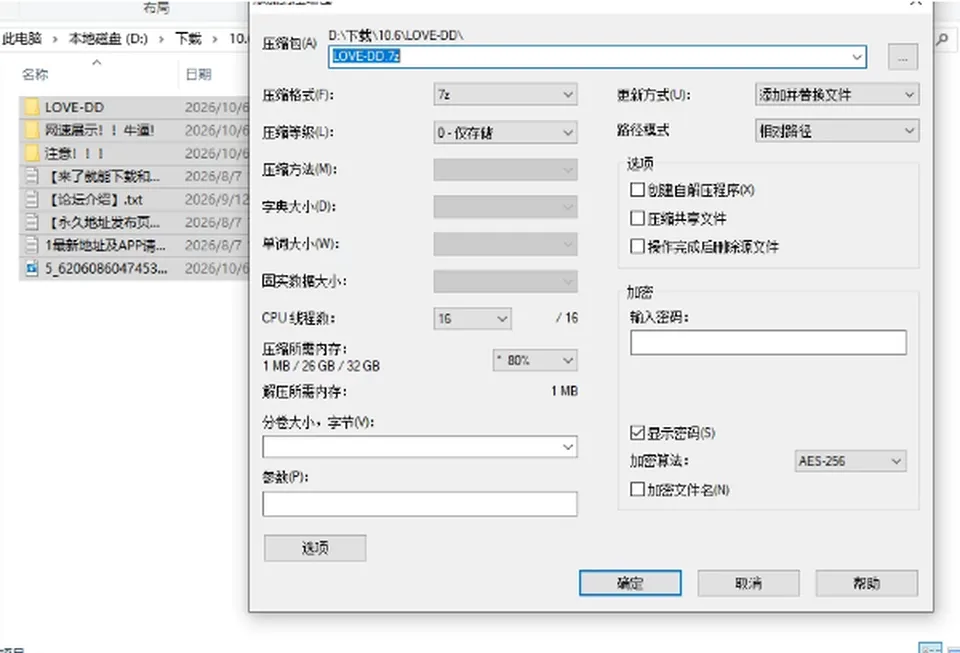Viewport: 960px width, 653px height.
Task: Open the CPU线程数 dropdown showing 16
Action: click(472, 318)
